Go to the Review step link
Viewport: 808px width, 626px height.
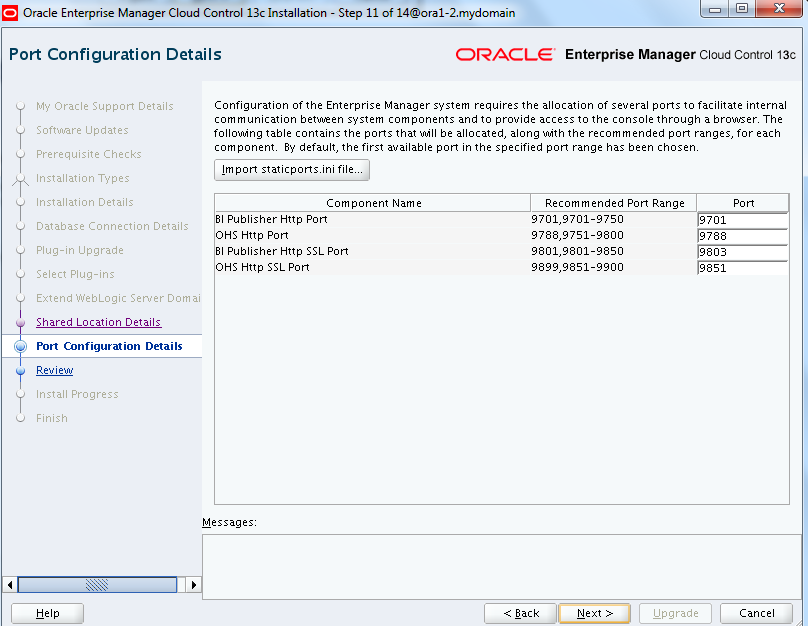[x=54, y=370]
